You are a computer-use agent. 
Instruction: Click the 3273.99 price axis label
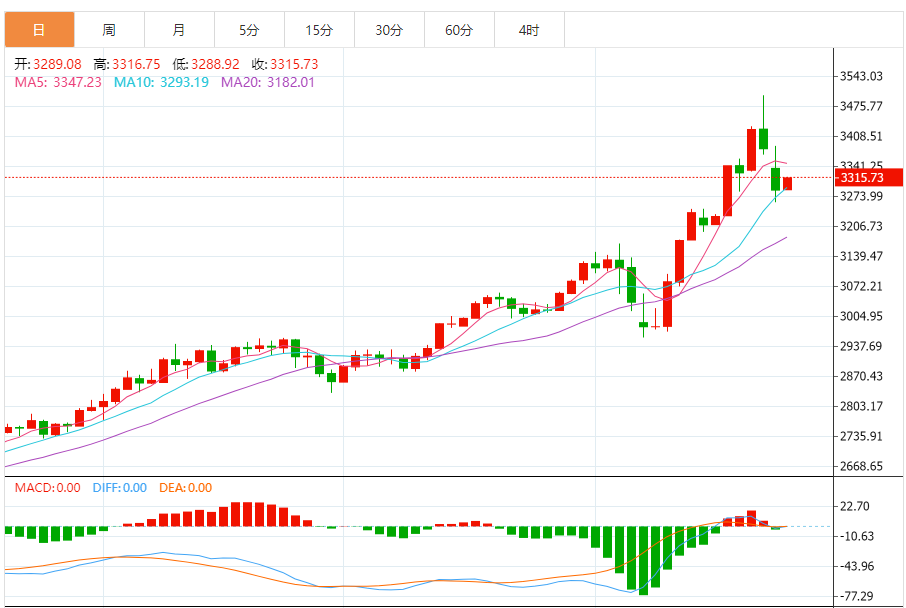pyautogui.click(x=862, y=196)
